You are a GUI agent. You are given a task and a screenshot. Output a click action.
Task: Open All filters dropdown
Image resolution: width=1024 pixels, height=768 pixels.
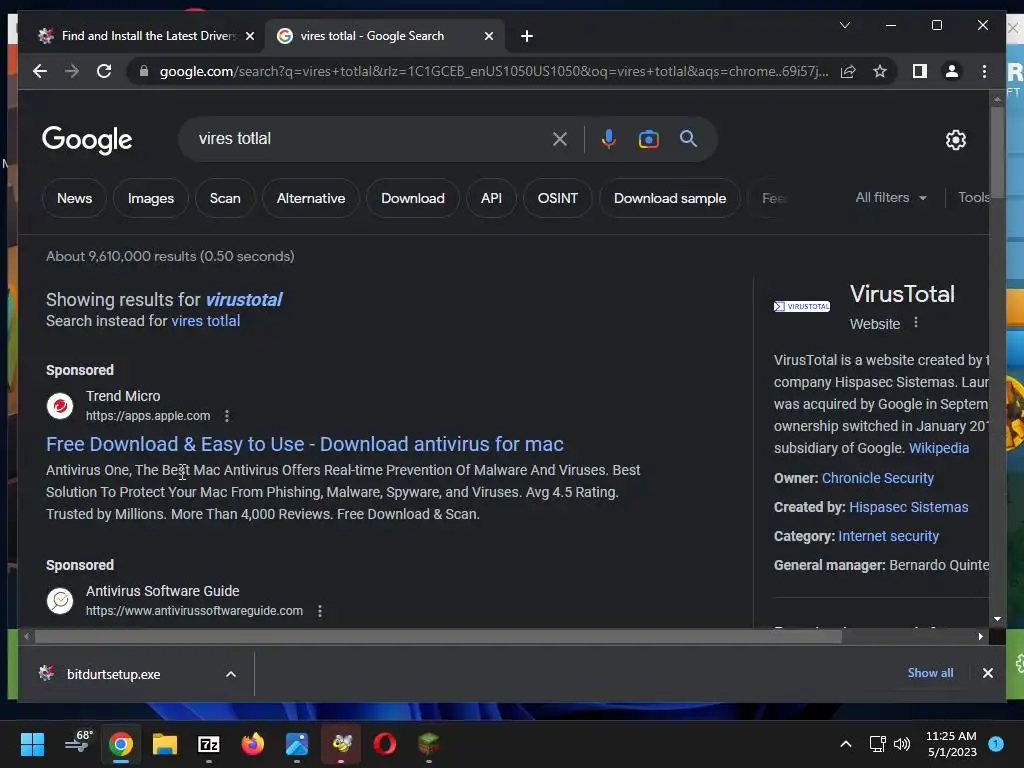coord(891,197)
